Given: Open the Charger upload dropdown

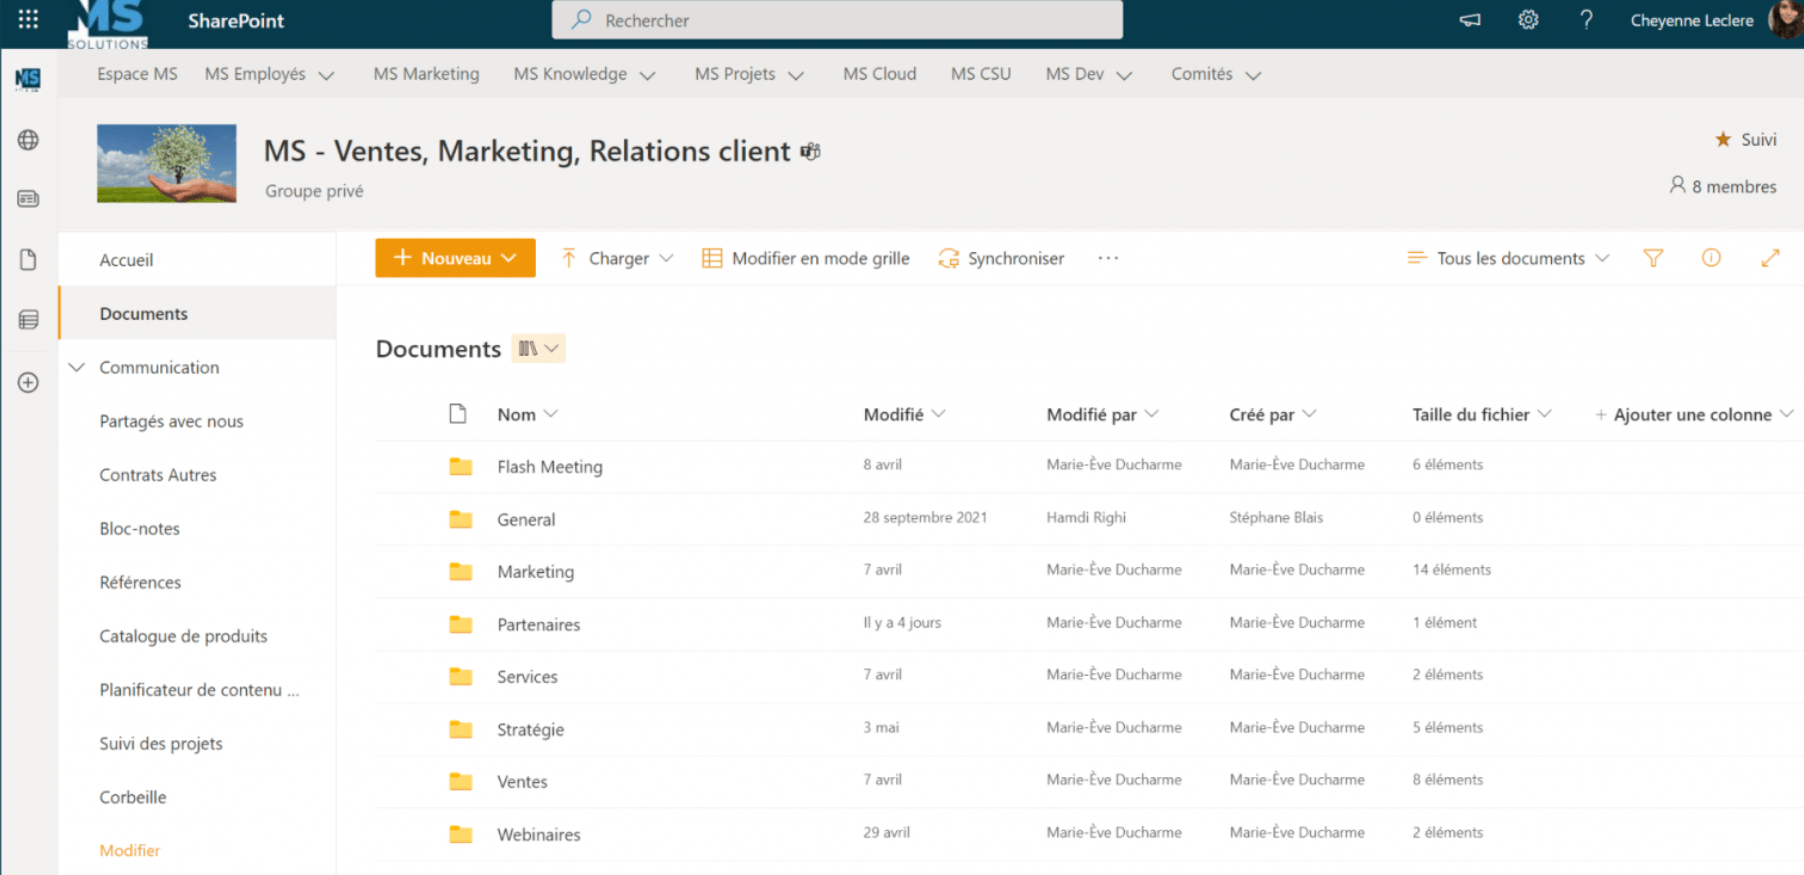Looking at the screenshot, I should click(618, 258).
